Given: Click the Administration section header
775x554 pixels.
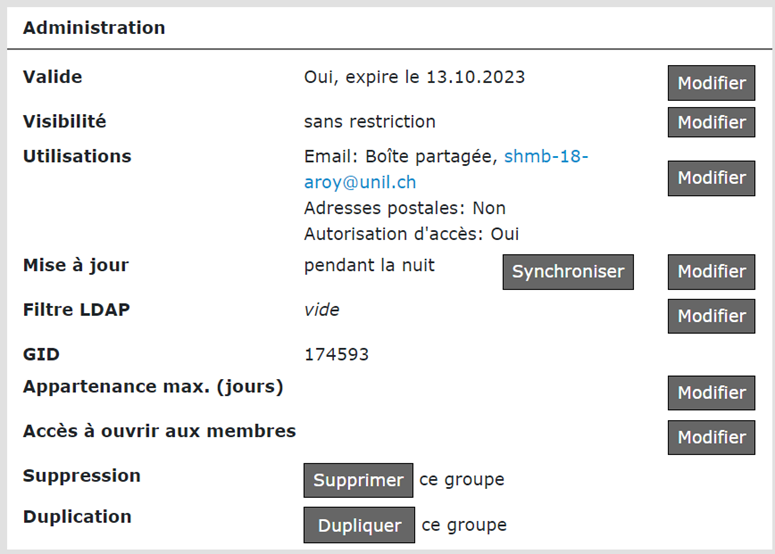Looking at the screenshot, I should click(94, 28).
